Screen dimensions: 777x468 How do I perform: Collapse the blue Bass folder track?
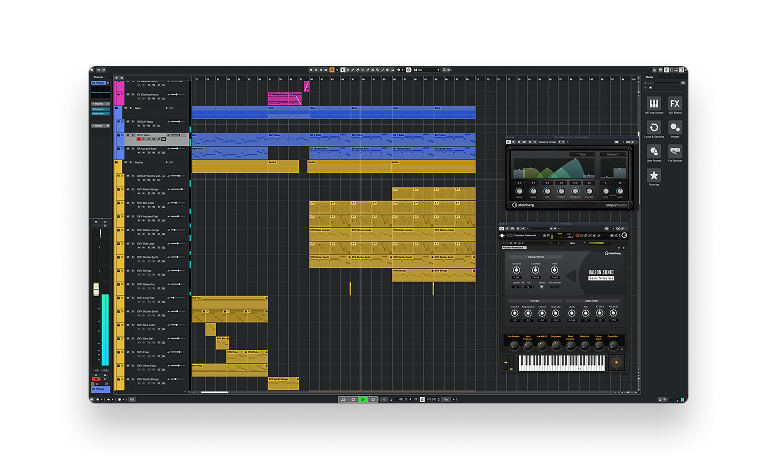coord(117,108)
